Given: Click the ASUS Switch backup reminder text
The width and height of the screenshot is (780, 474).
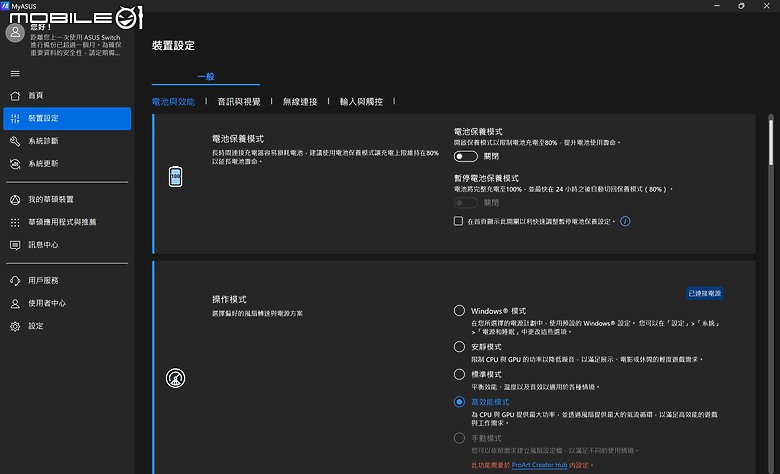Looking at the screenshot, I should (76, 45).
